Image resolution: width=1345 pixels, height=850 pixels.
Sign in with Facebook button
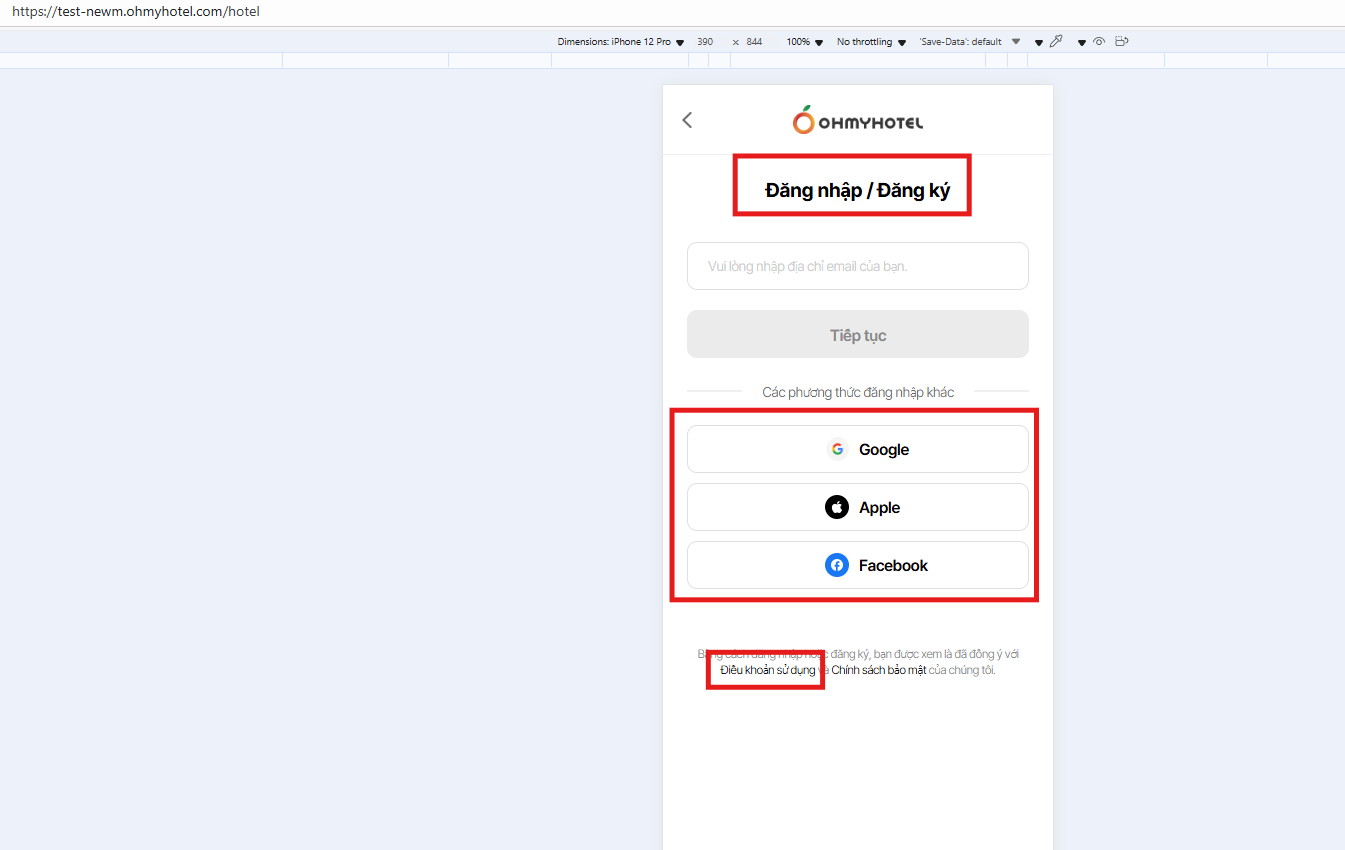pos(858,565)
